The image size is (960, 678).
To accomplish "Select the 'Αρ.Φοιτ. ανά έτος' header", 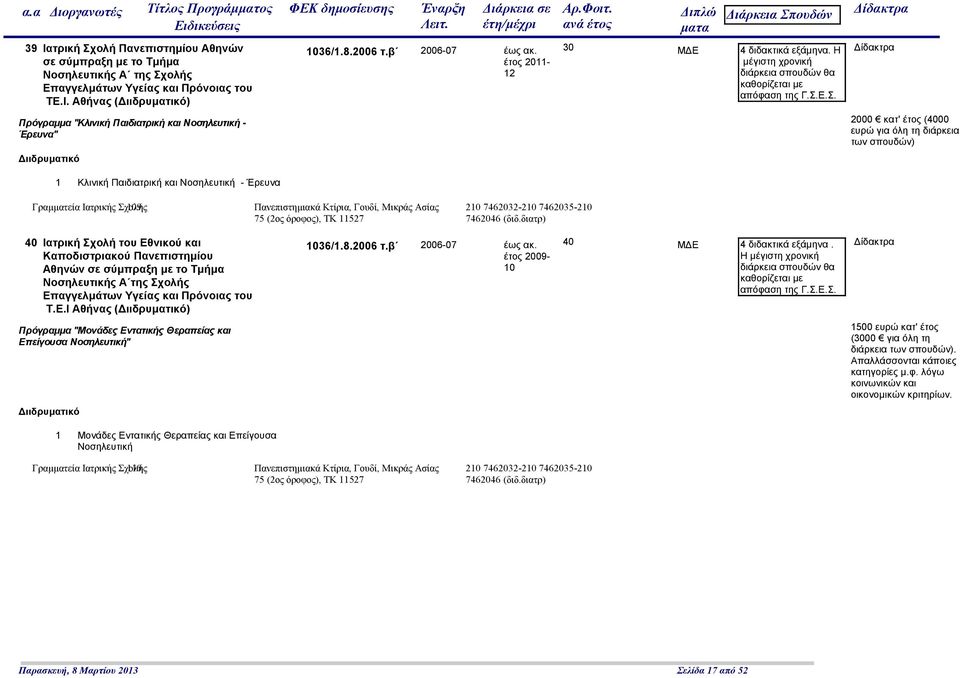I will (587, 17).
